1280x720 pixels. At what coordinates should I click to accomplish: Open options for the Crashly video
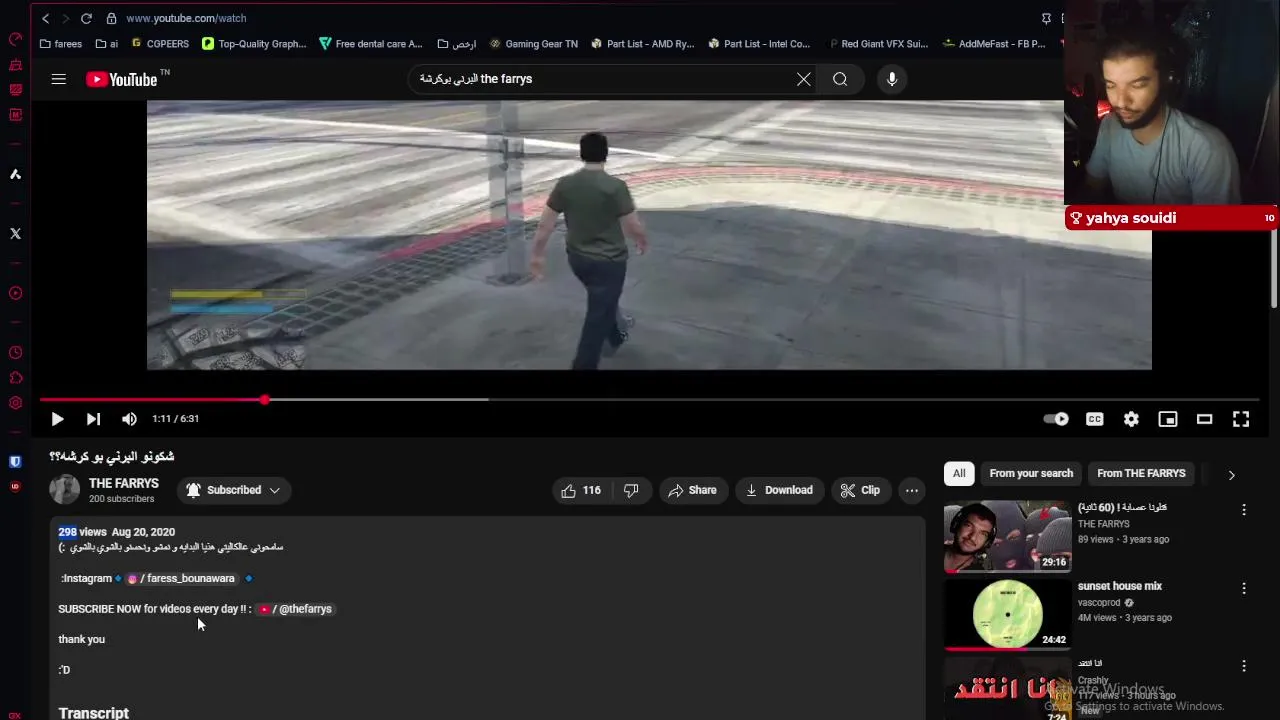click(x=1244, y=666)
